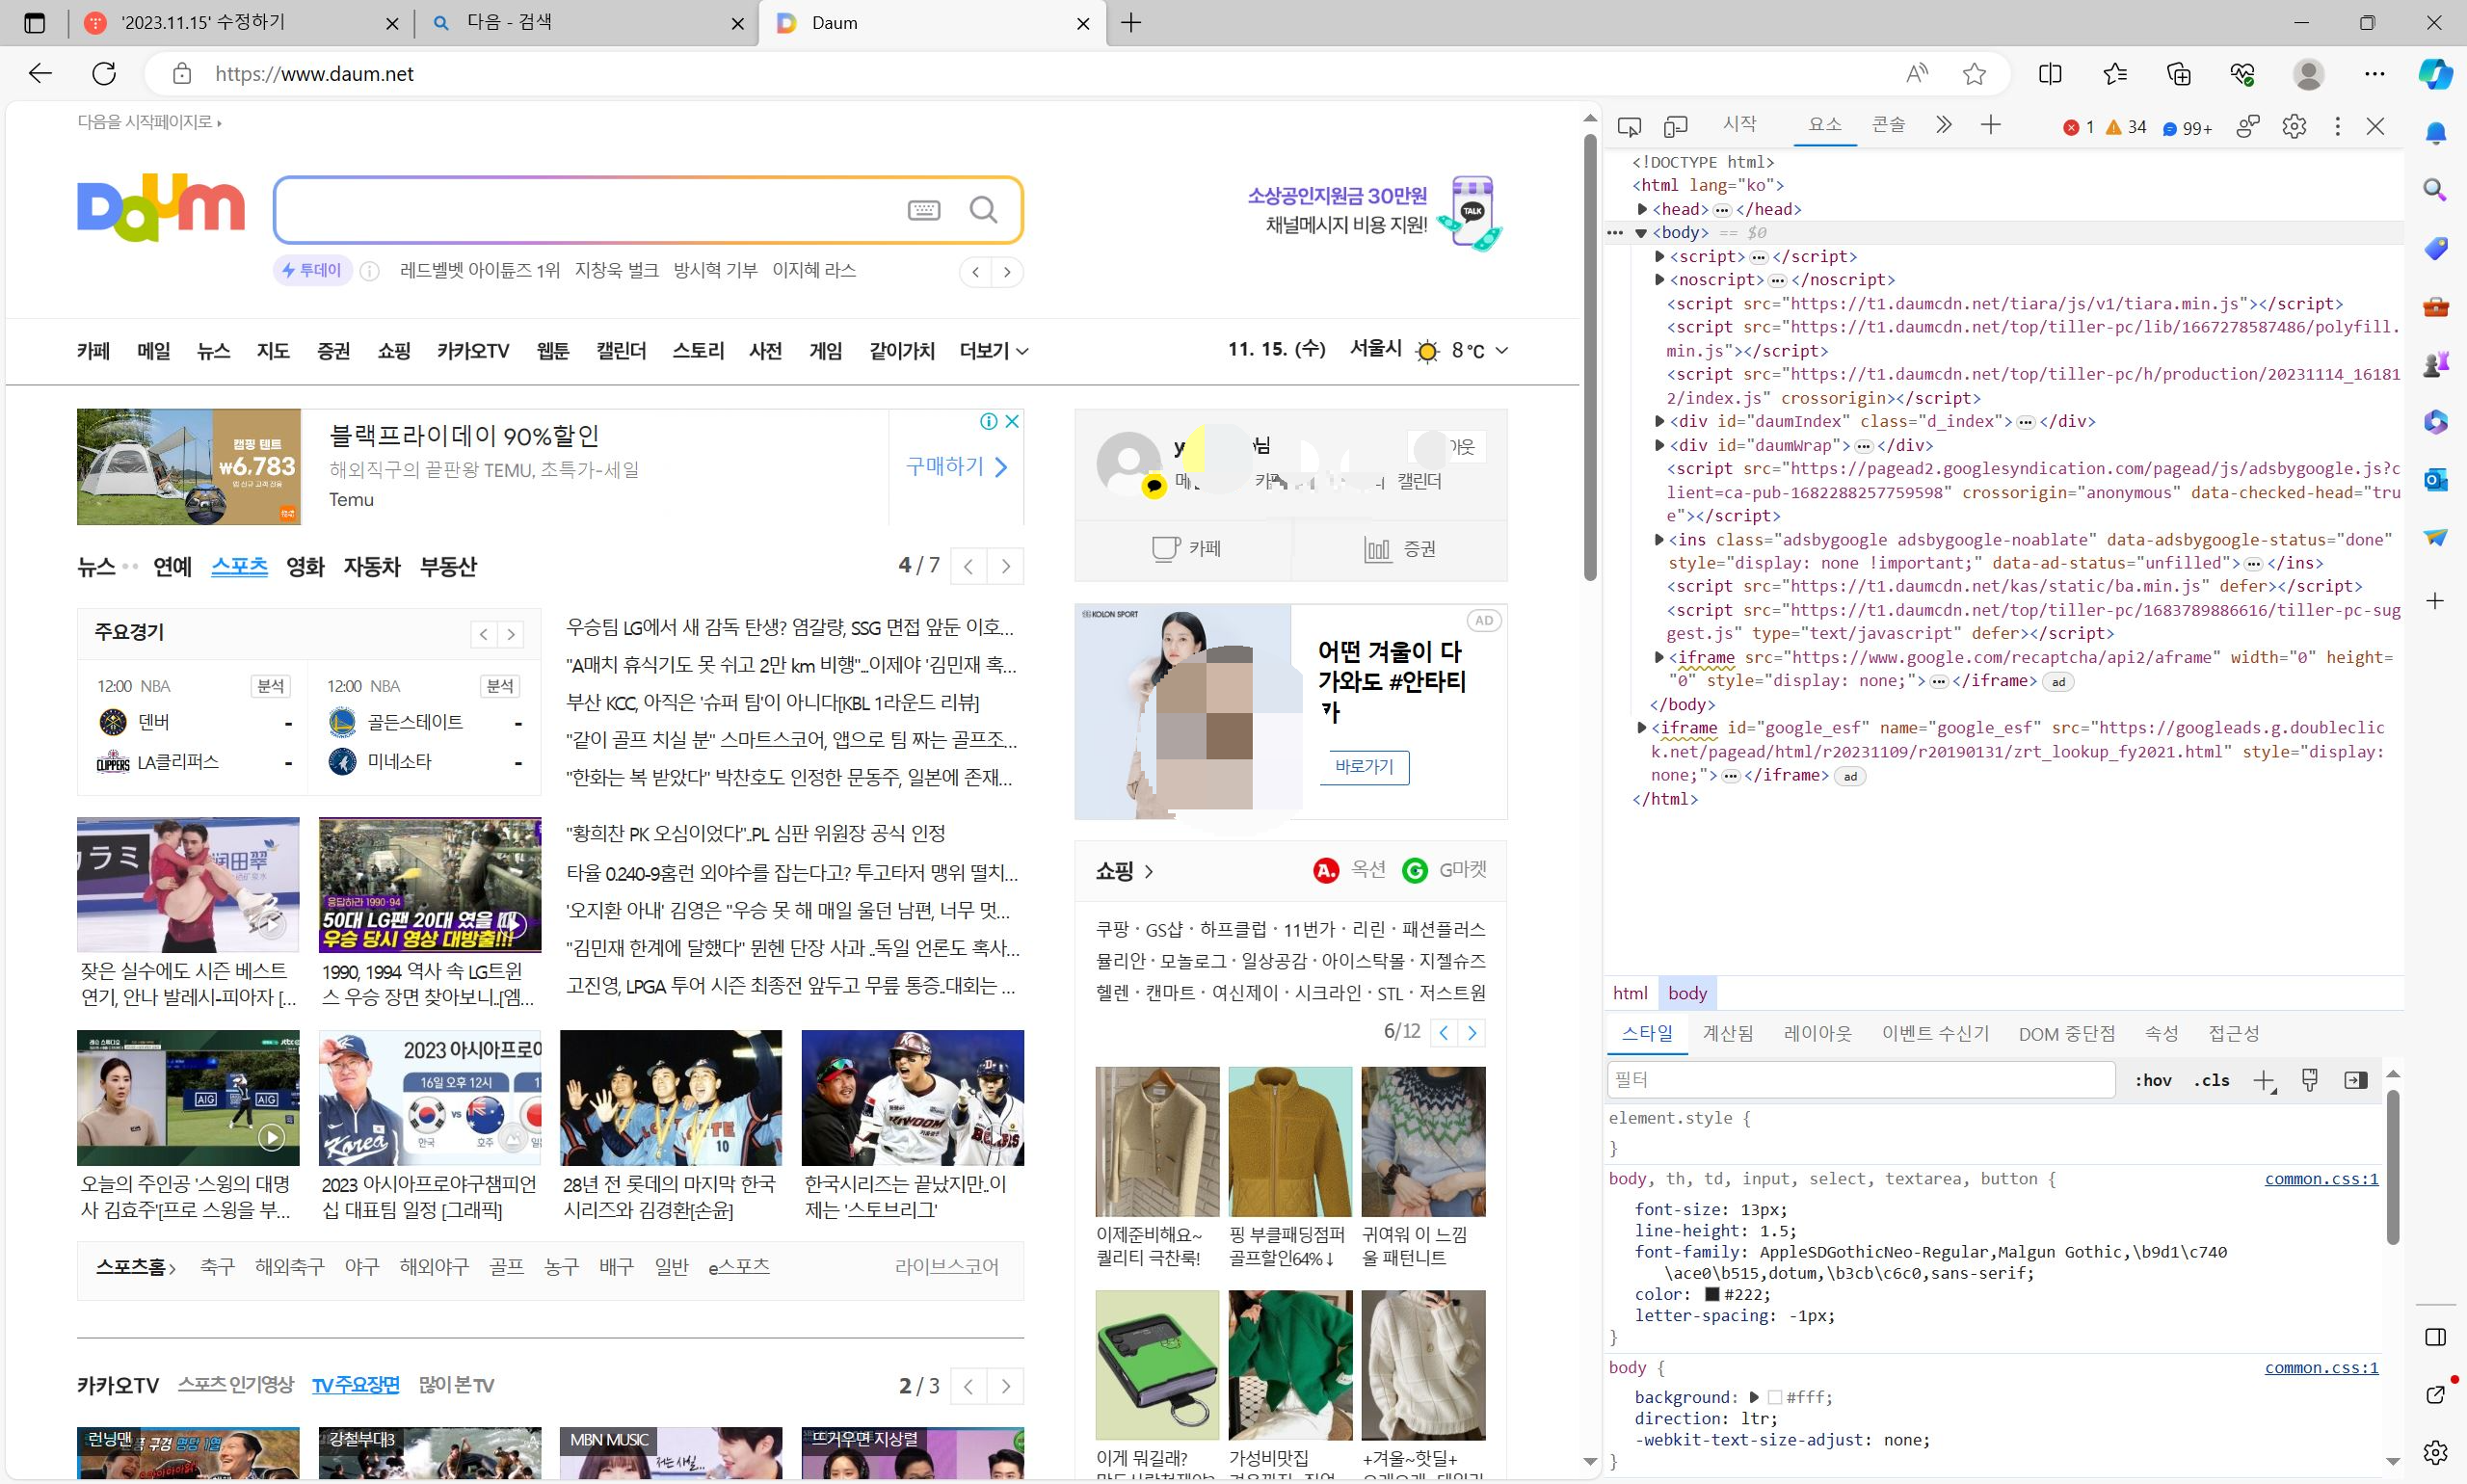Open browser Collections icon

[2178, 73]
